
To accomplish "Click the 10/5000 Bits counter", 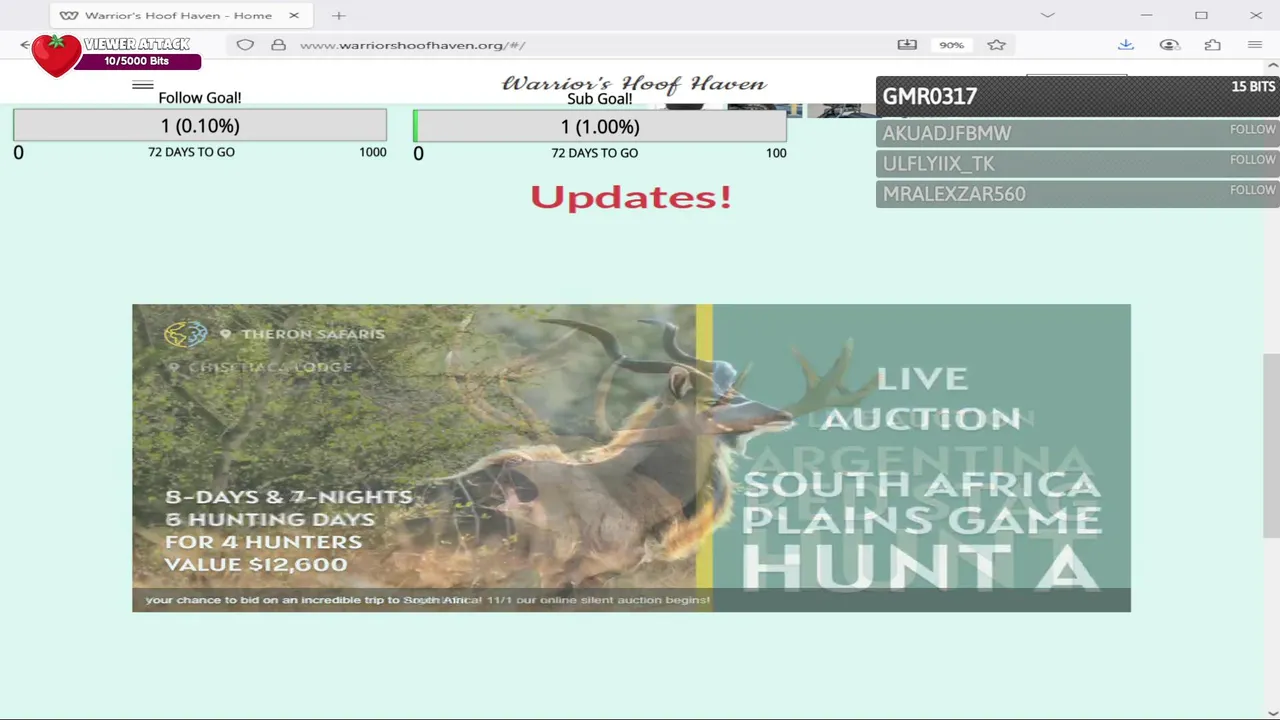I will (x=137, y=61).
